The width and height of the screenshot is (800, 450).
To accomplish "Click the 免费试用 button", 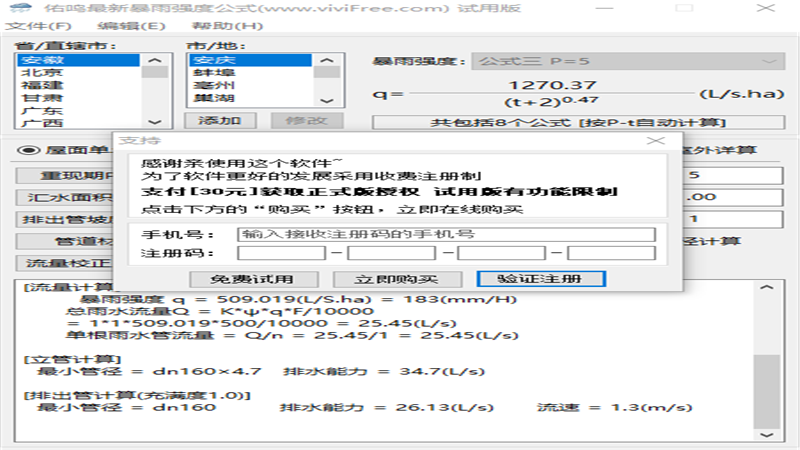I will [x=252, y=279].
